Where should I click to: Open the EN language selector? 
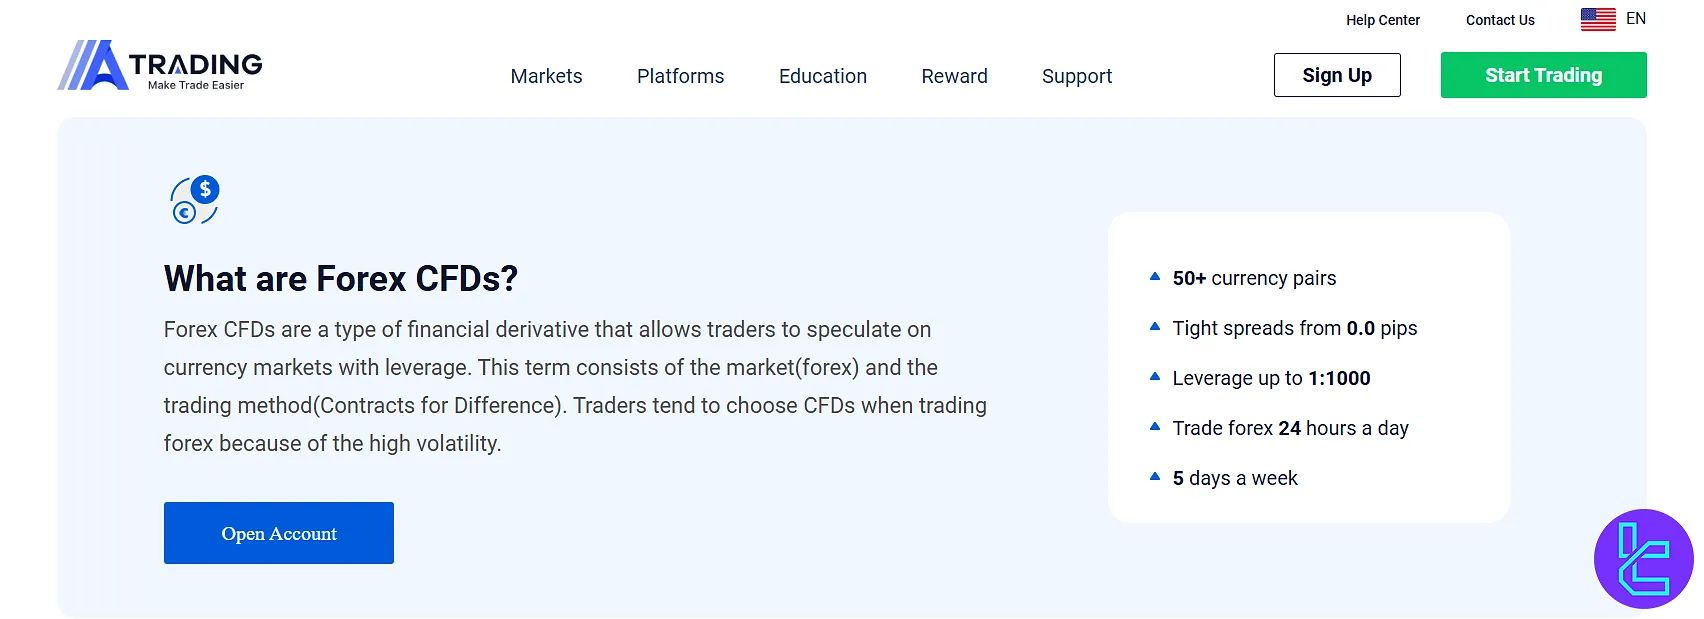[x=1636, y=18]
